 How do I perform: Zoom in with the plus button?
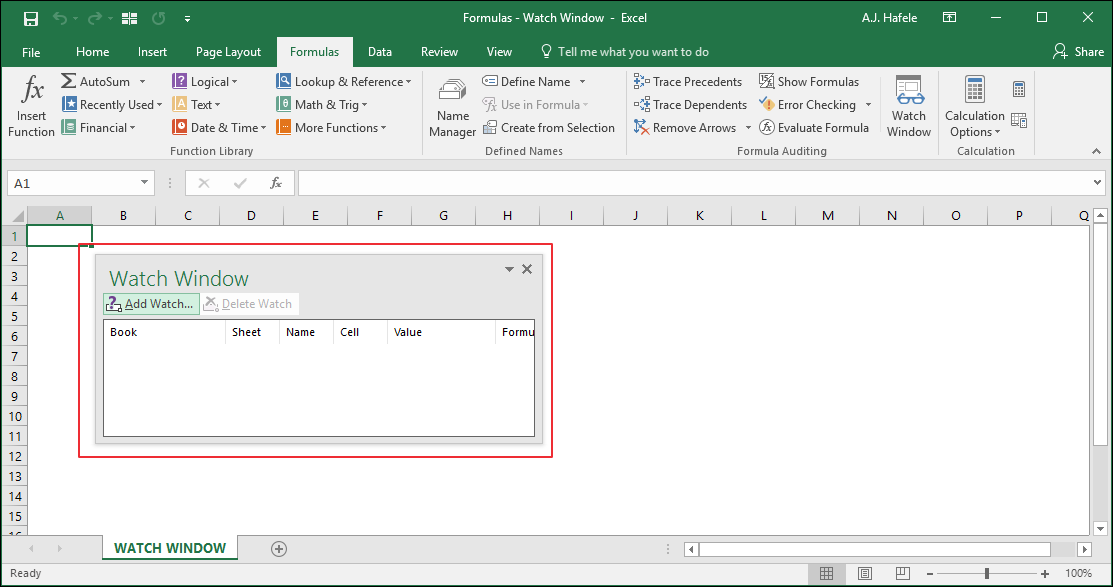click(1045, 573)
